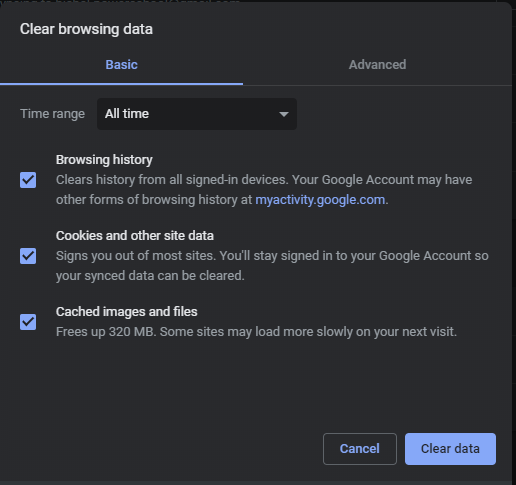Select the Basic tab
Image resolution: width=516 pixels, height=485 pixels.
[x=121, y=65]
